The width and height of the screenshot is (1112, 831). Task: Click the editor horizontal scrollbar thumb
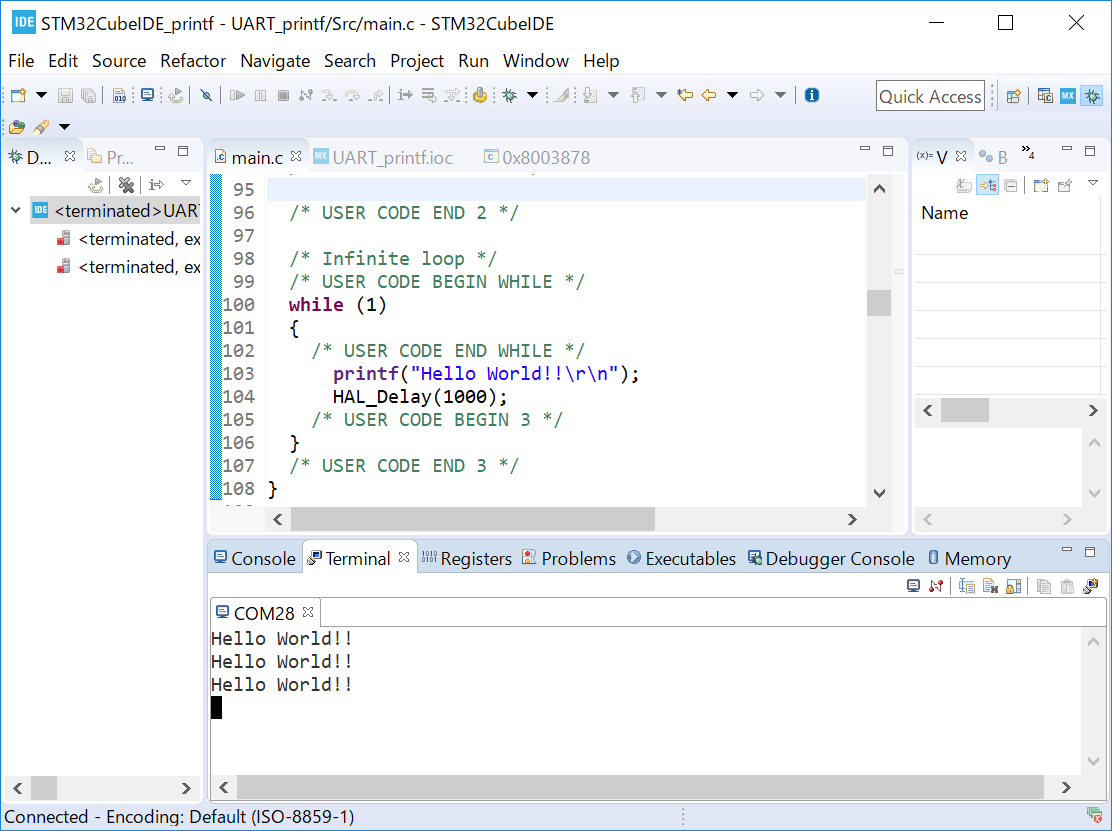point(473,520)
